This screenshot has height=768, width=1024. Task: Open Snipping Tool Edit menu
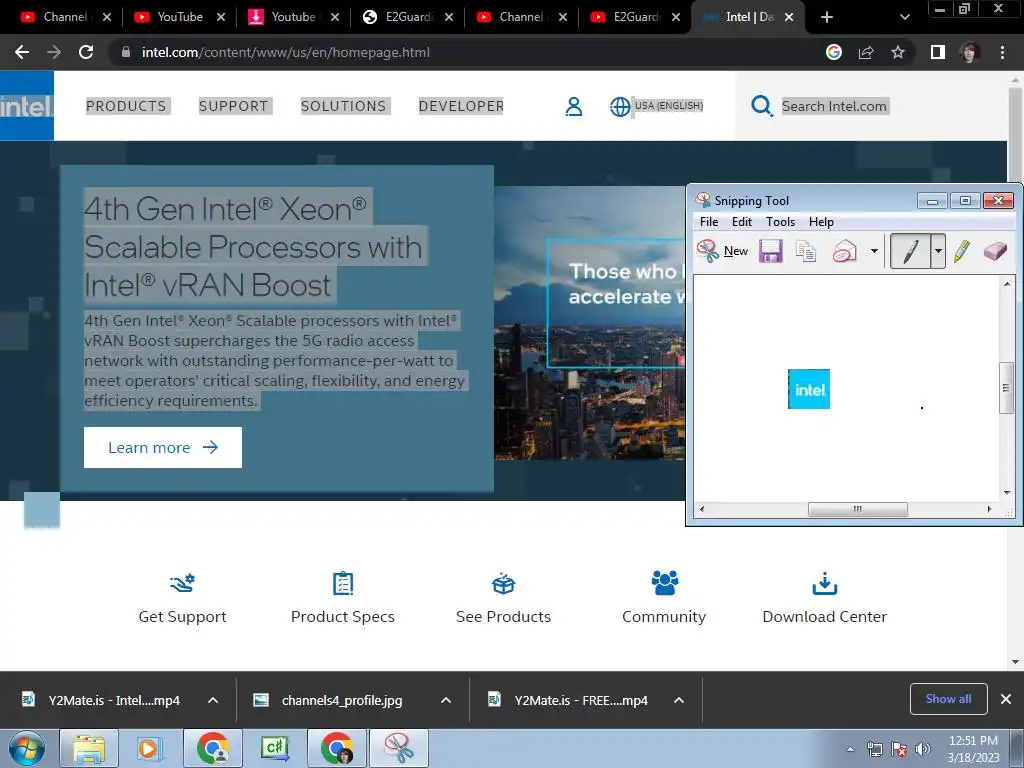(x=741, y=222)
